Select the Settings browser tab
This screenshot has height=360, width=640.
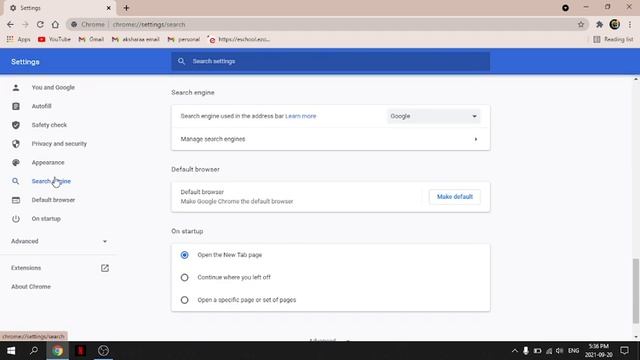(x=60, y=8)
